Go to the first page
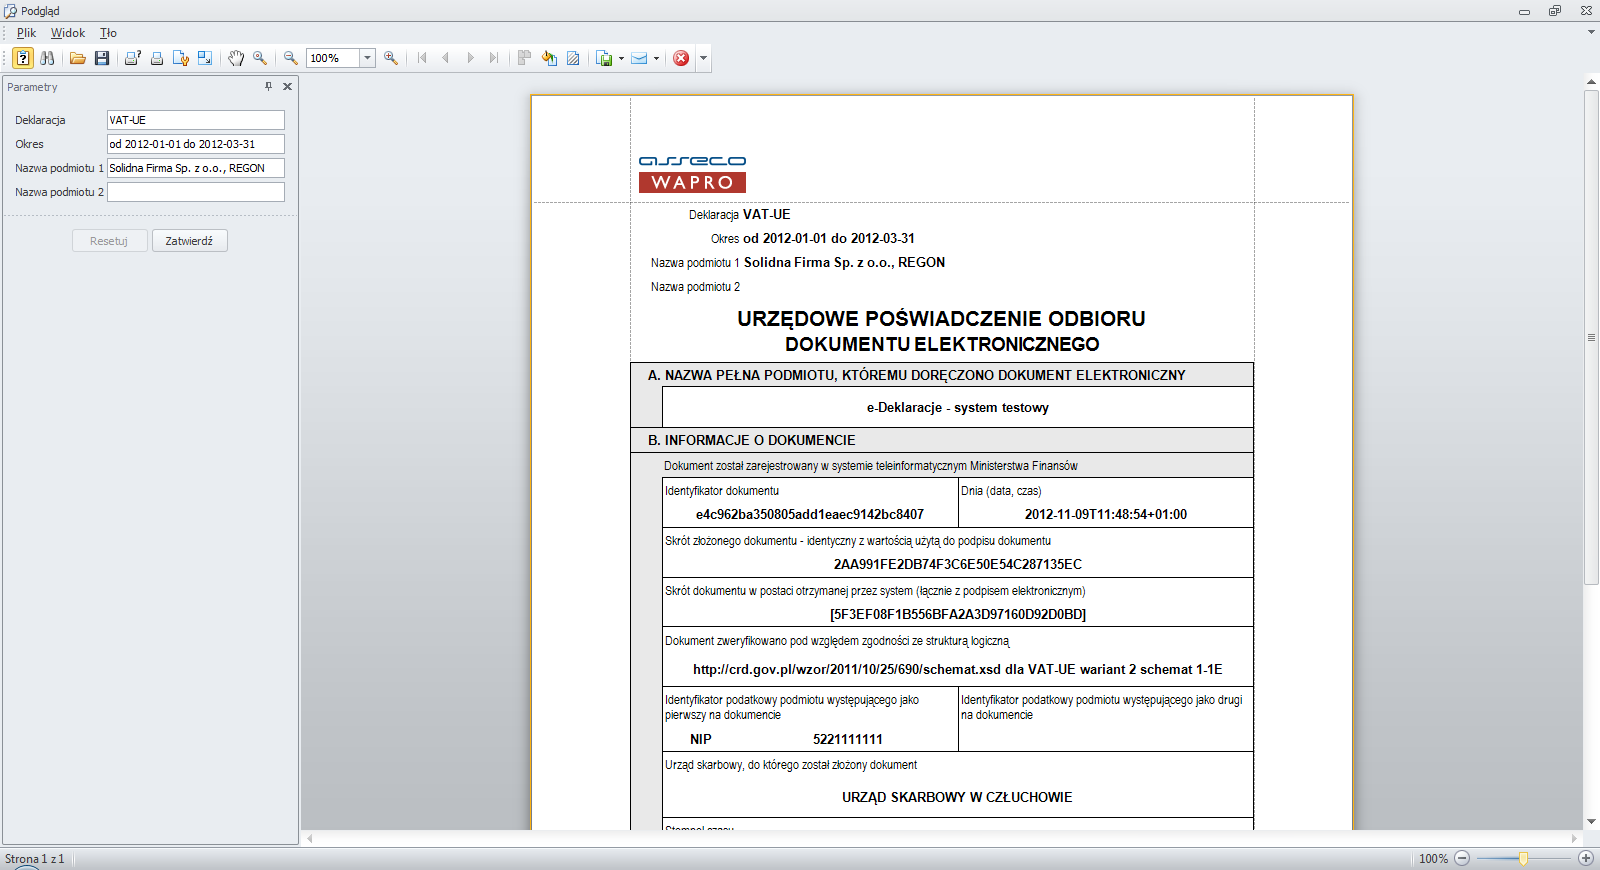The height and width of the screenshot is (870, 1600). coord(422,58)
